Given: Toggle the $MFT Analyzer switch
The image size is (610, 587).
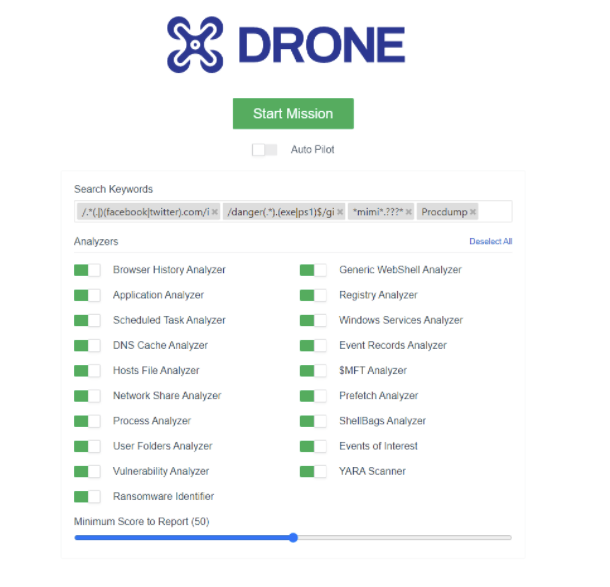Looking at the screenshot, I should [x=313, y=371].
